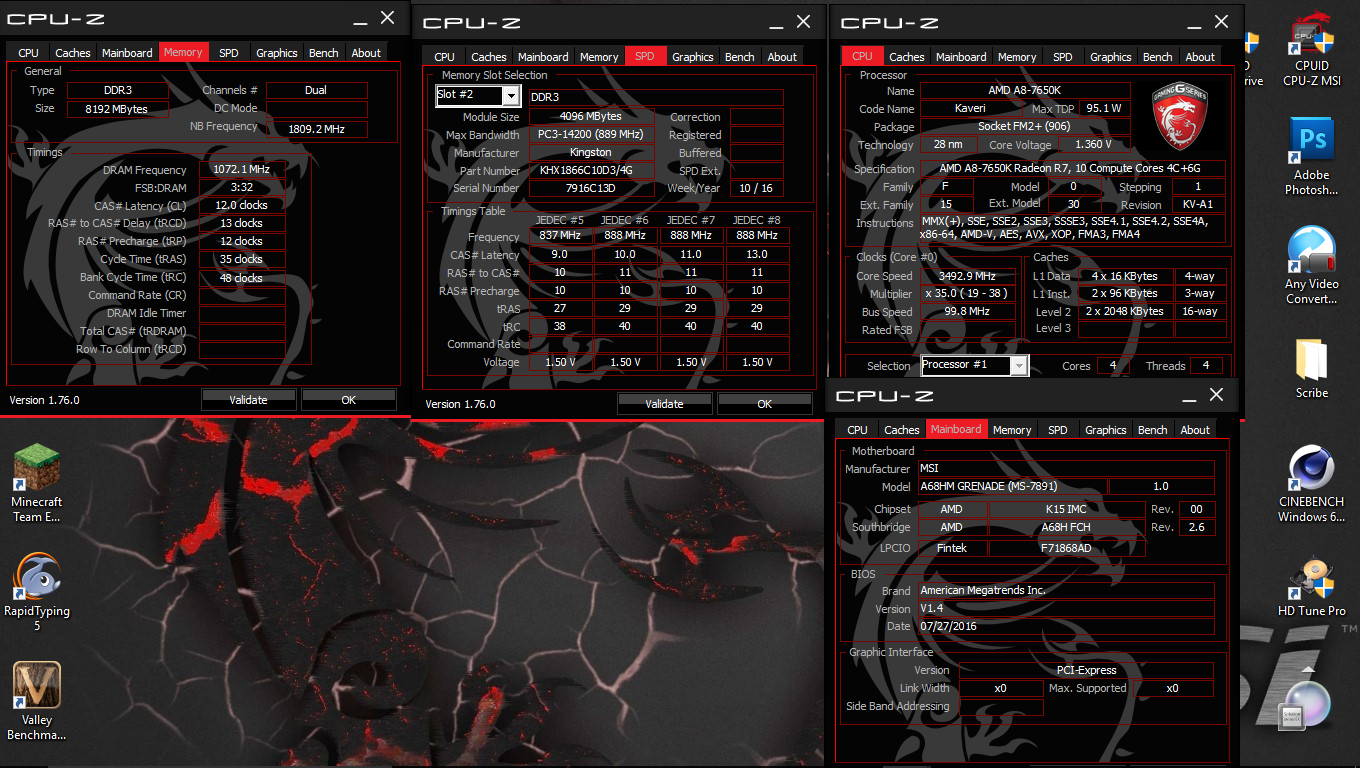Click the BIOS date 07/27/2016 field
This screenshot has width=1360, height=768.
tap(1066, 627)
